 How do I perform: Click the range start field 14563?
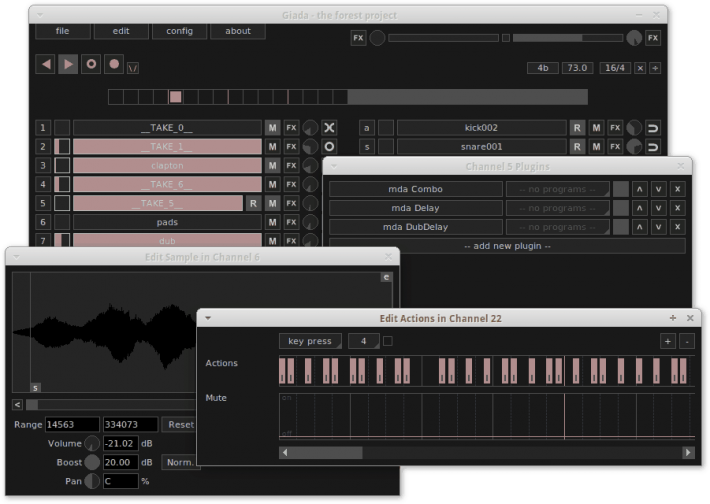click(72, 425)
